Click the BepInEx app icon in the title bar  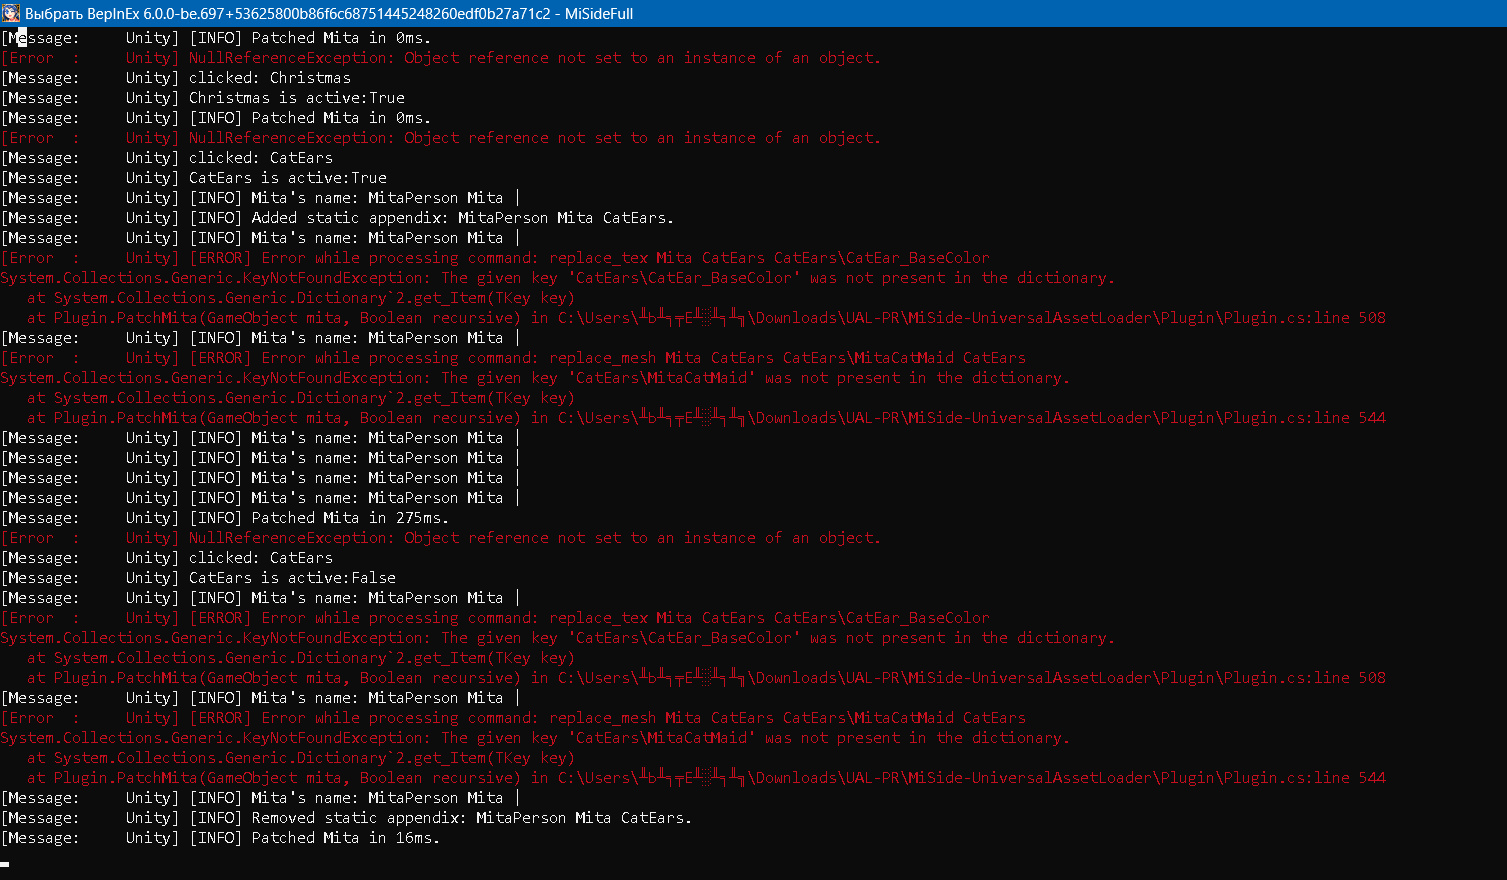[11, 13]
